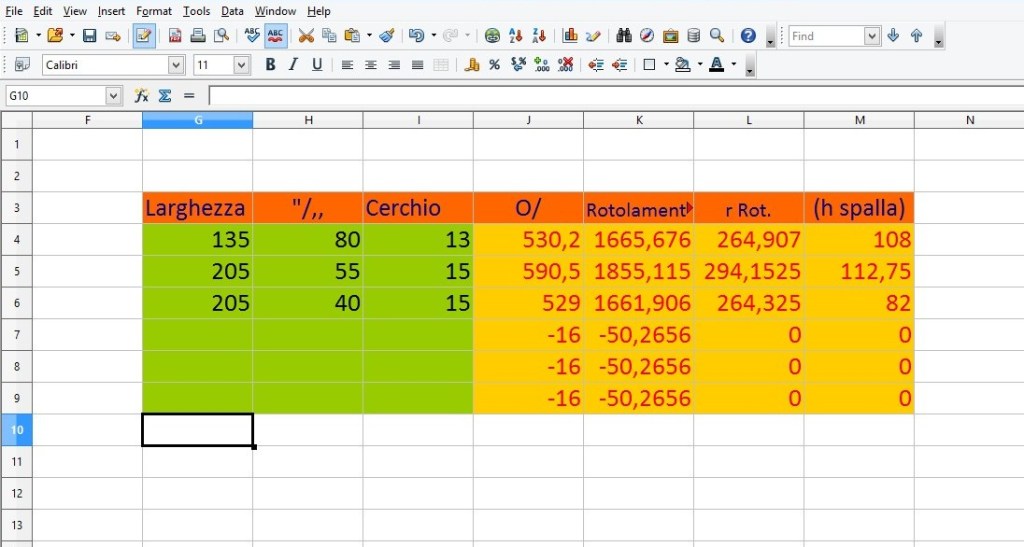
Task: Open the Format menu
Action: 153,11
